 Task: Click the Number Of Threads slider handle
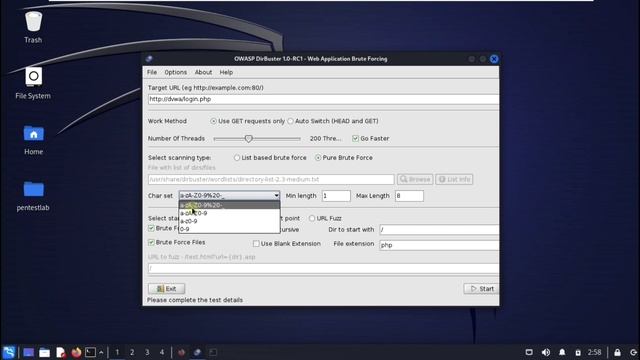click(x=249, y=139)
